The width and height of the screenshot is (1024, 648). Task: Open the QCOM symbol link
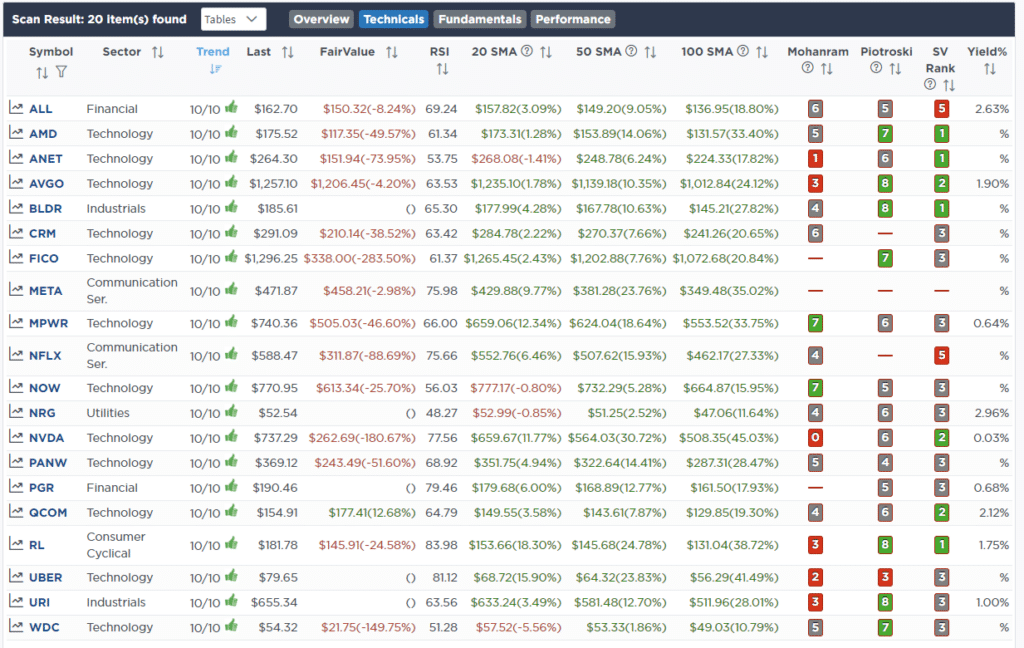click(x=48, y=513)
